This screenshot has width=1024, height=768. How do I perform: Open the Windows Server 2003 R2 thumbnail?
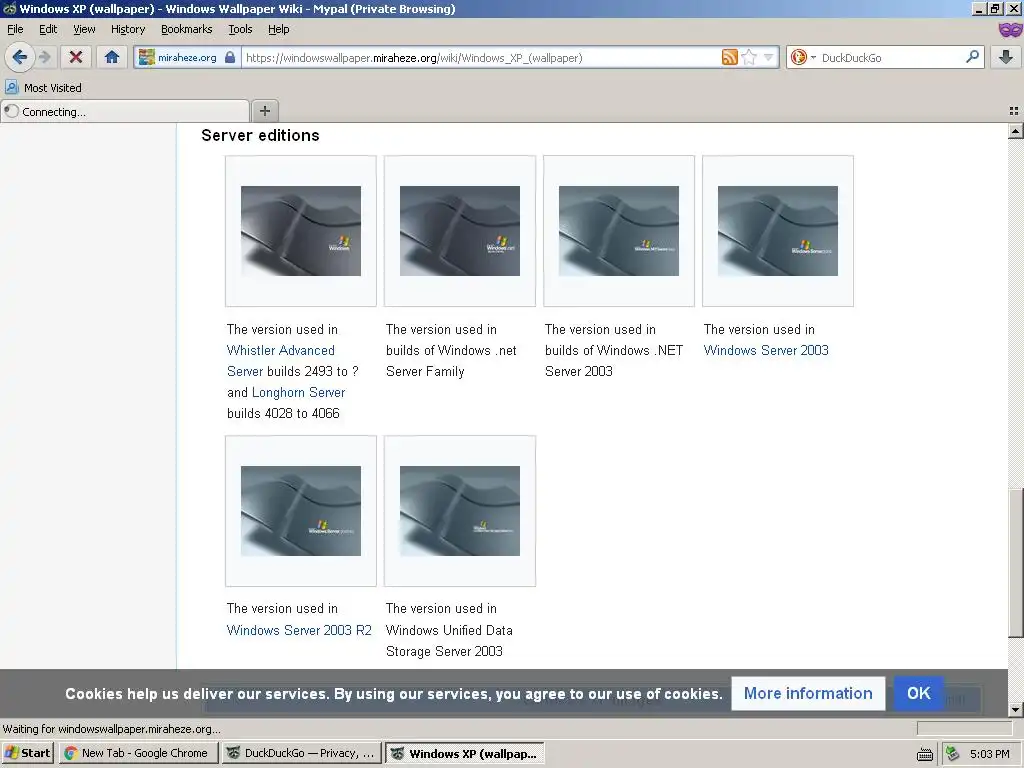(x=301, y=511)
